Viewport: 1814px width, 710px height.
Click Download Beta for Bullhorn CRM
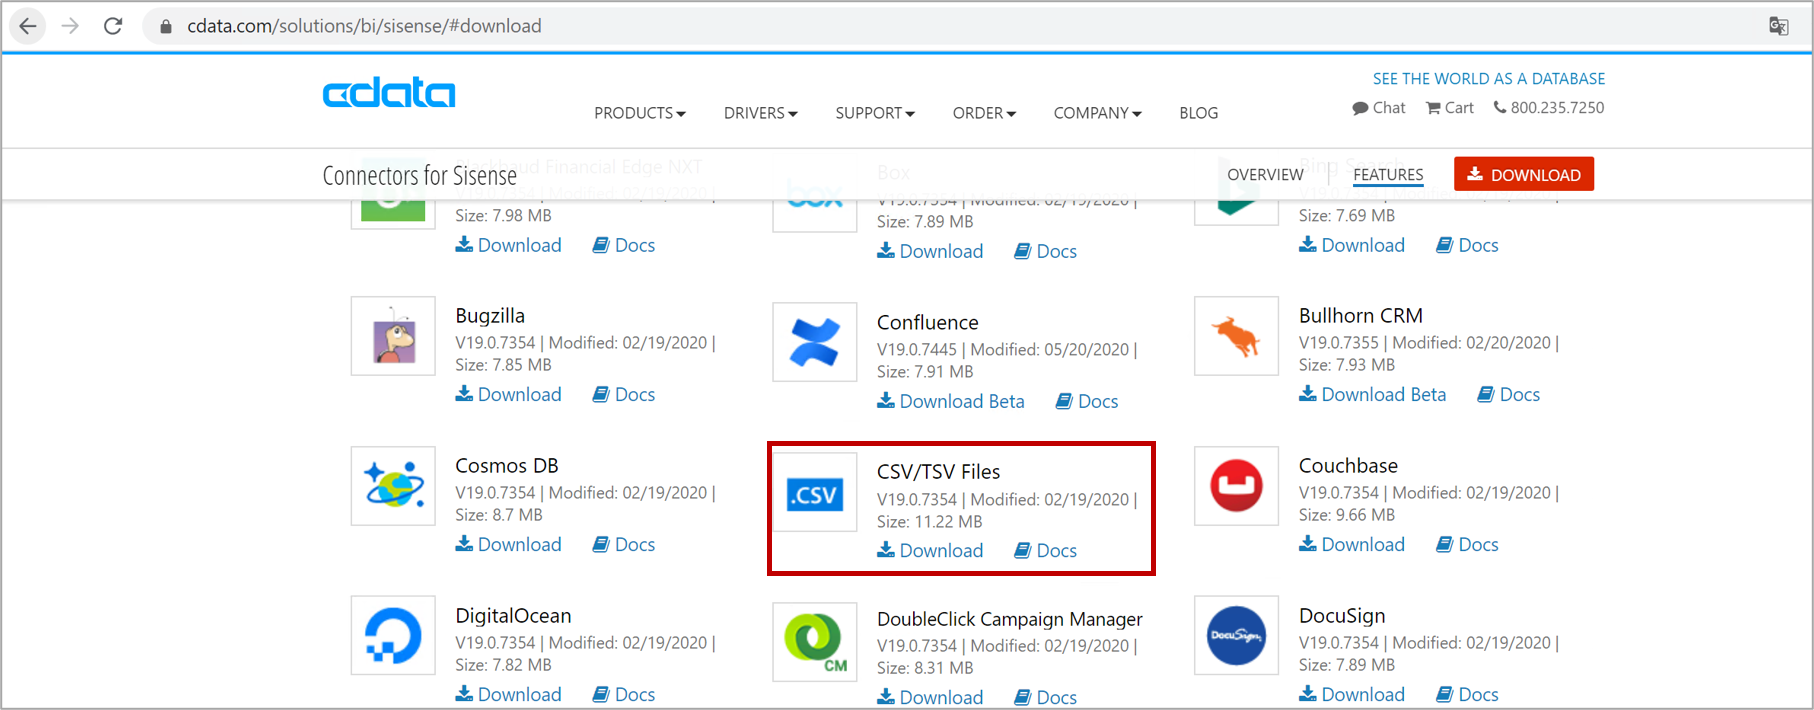pos(1373,394)
